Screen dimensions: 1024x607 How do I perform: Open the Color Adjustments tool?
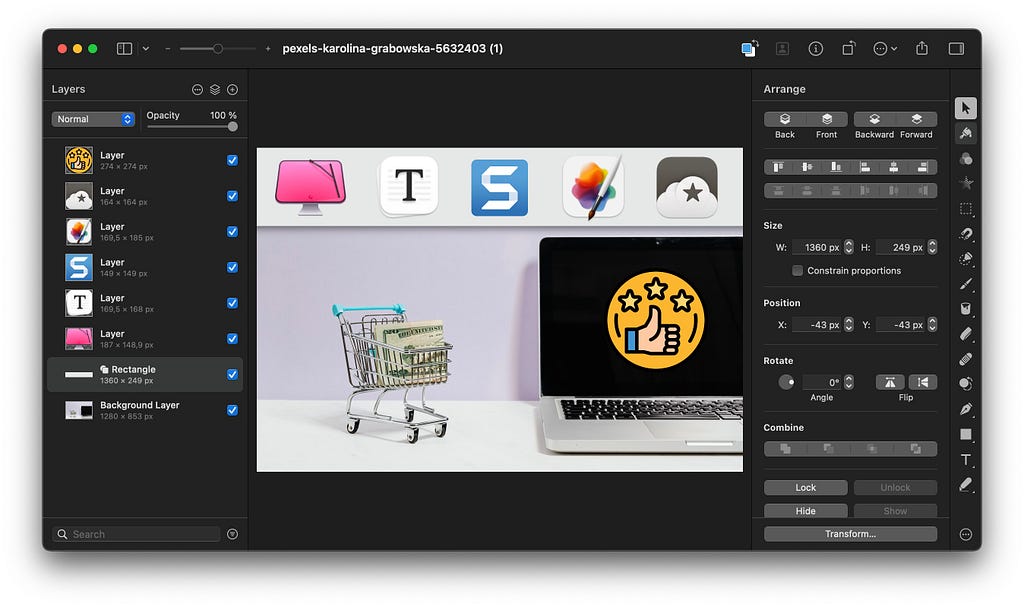click(966, 159)
